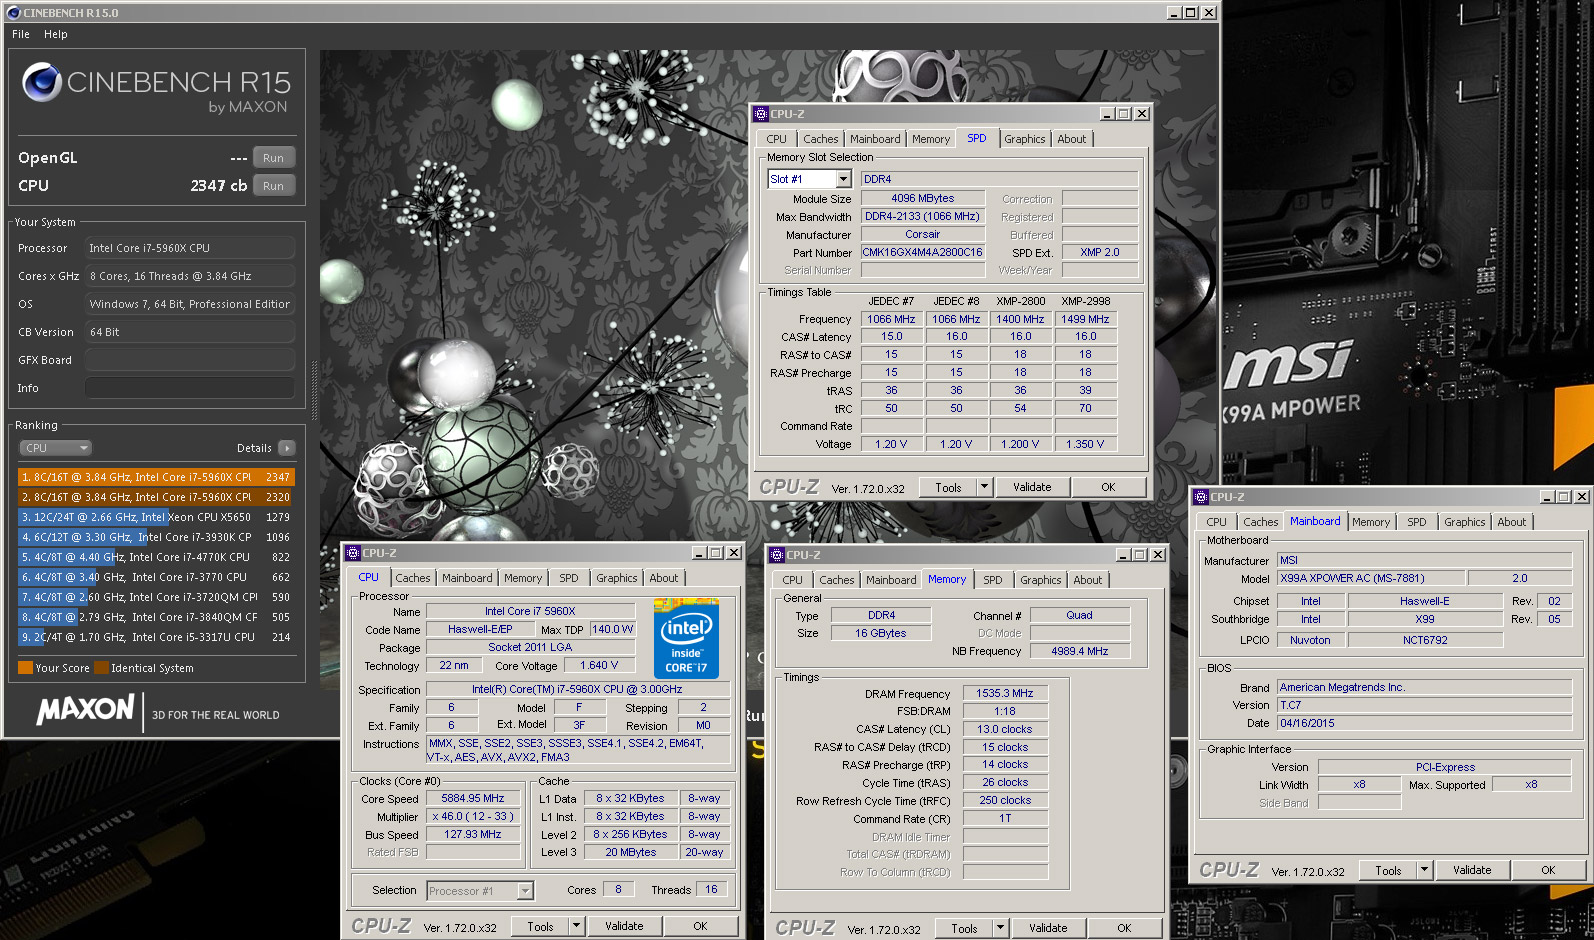The width and height of the screenshot is (1594, 940).
Task: Click the Cinebench title bar app icon
Action: [x=13, y=13]
